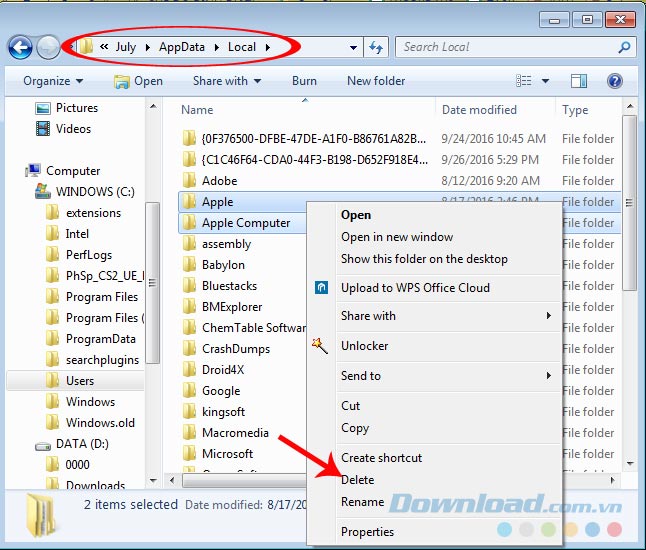The image size is (646, 550).
Task: Click the Droid4X folder icon
Action: (189, 370)
